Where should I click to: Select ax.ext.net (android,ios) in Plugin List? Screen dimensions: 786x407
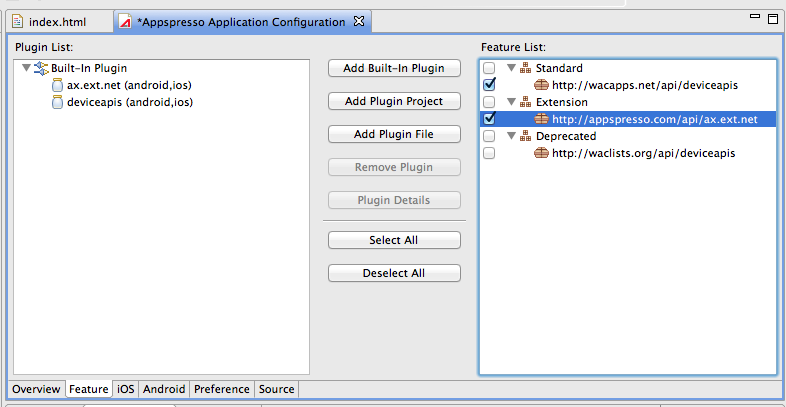[129, 85]
